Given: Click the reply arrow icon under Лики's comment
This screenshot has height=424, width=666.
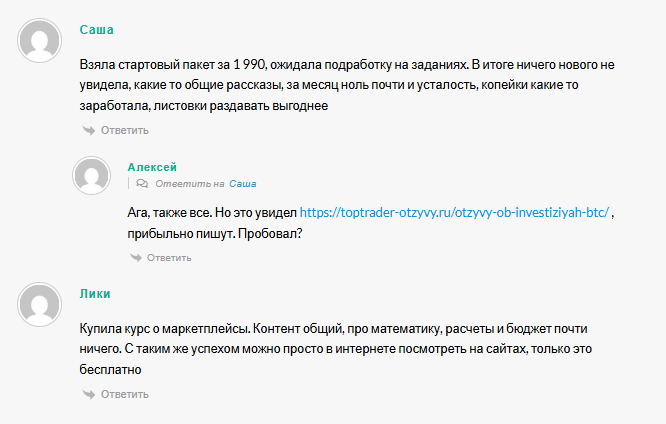Looking at the screenshot, I should tap(89, 394).
